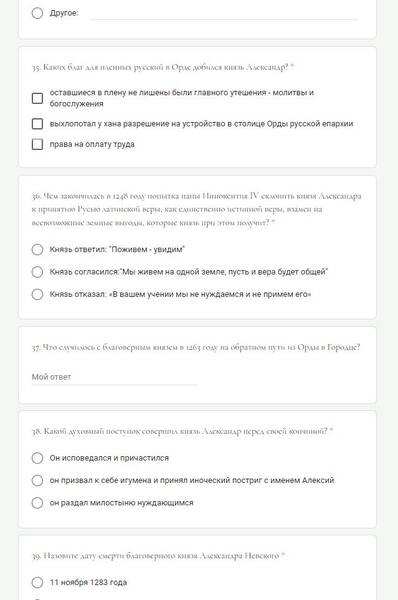Screen dimensions: 398x600
Task: Select "11 ноября 1283 года" option
Action: coord(37,582)
